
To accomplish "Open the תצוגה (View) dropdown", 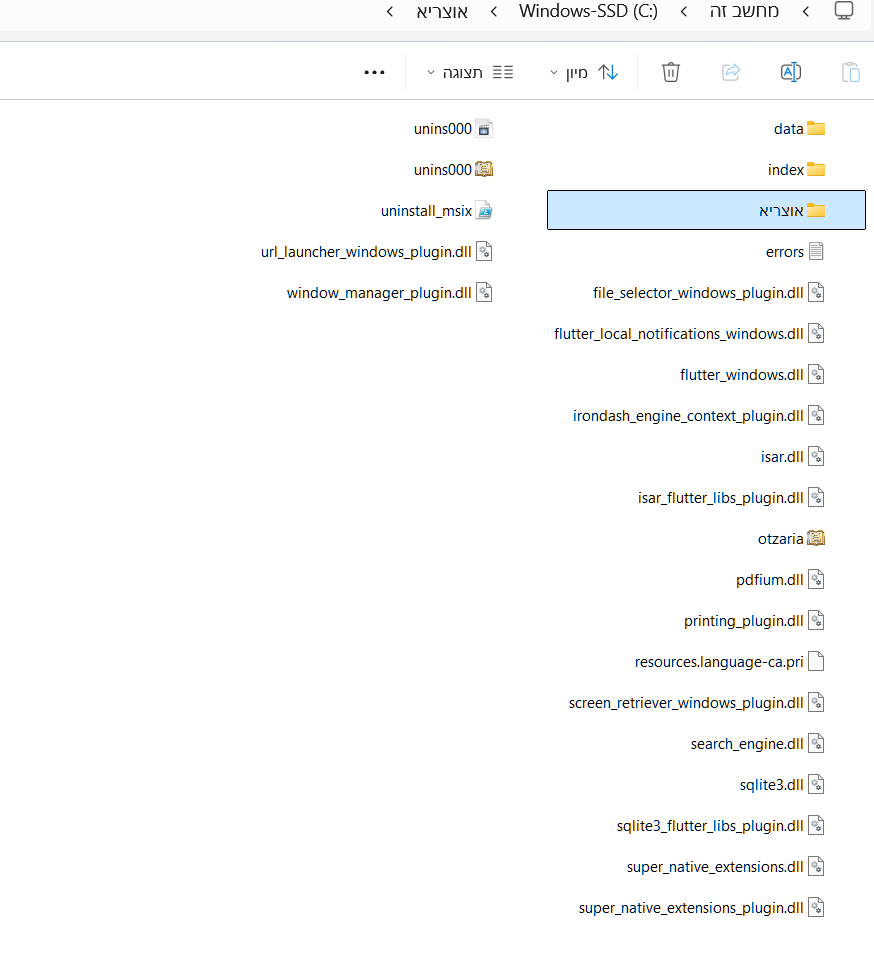I will (x=469, y=72).
